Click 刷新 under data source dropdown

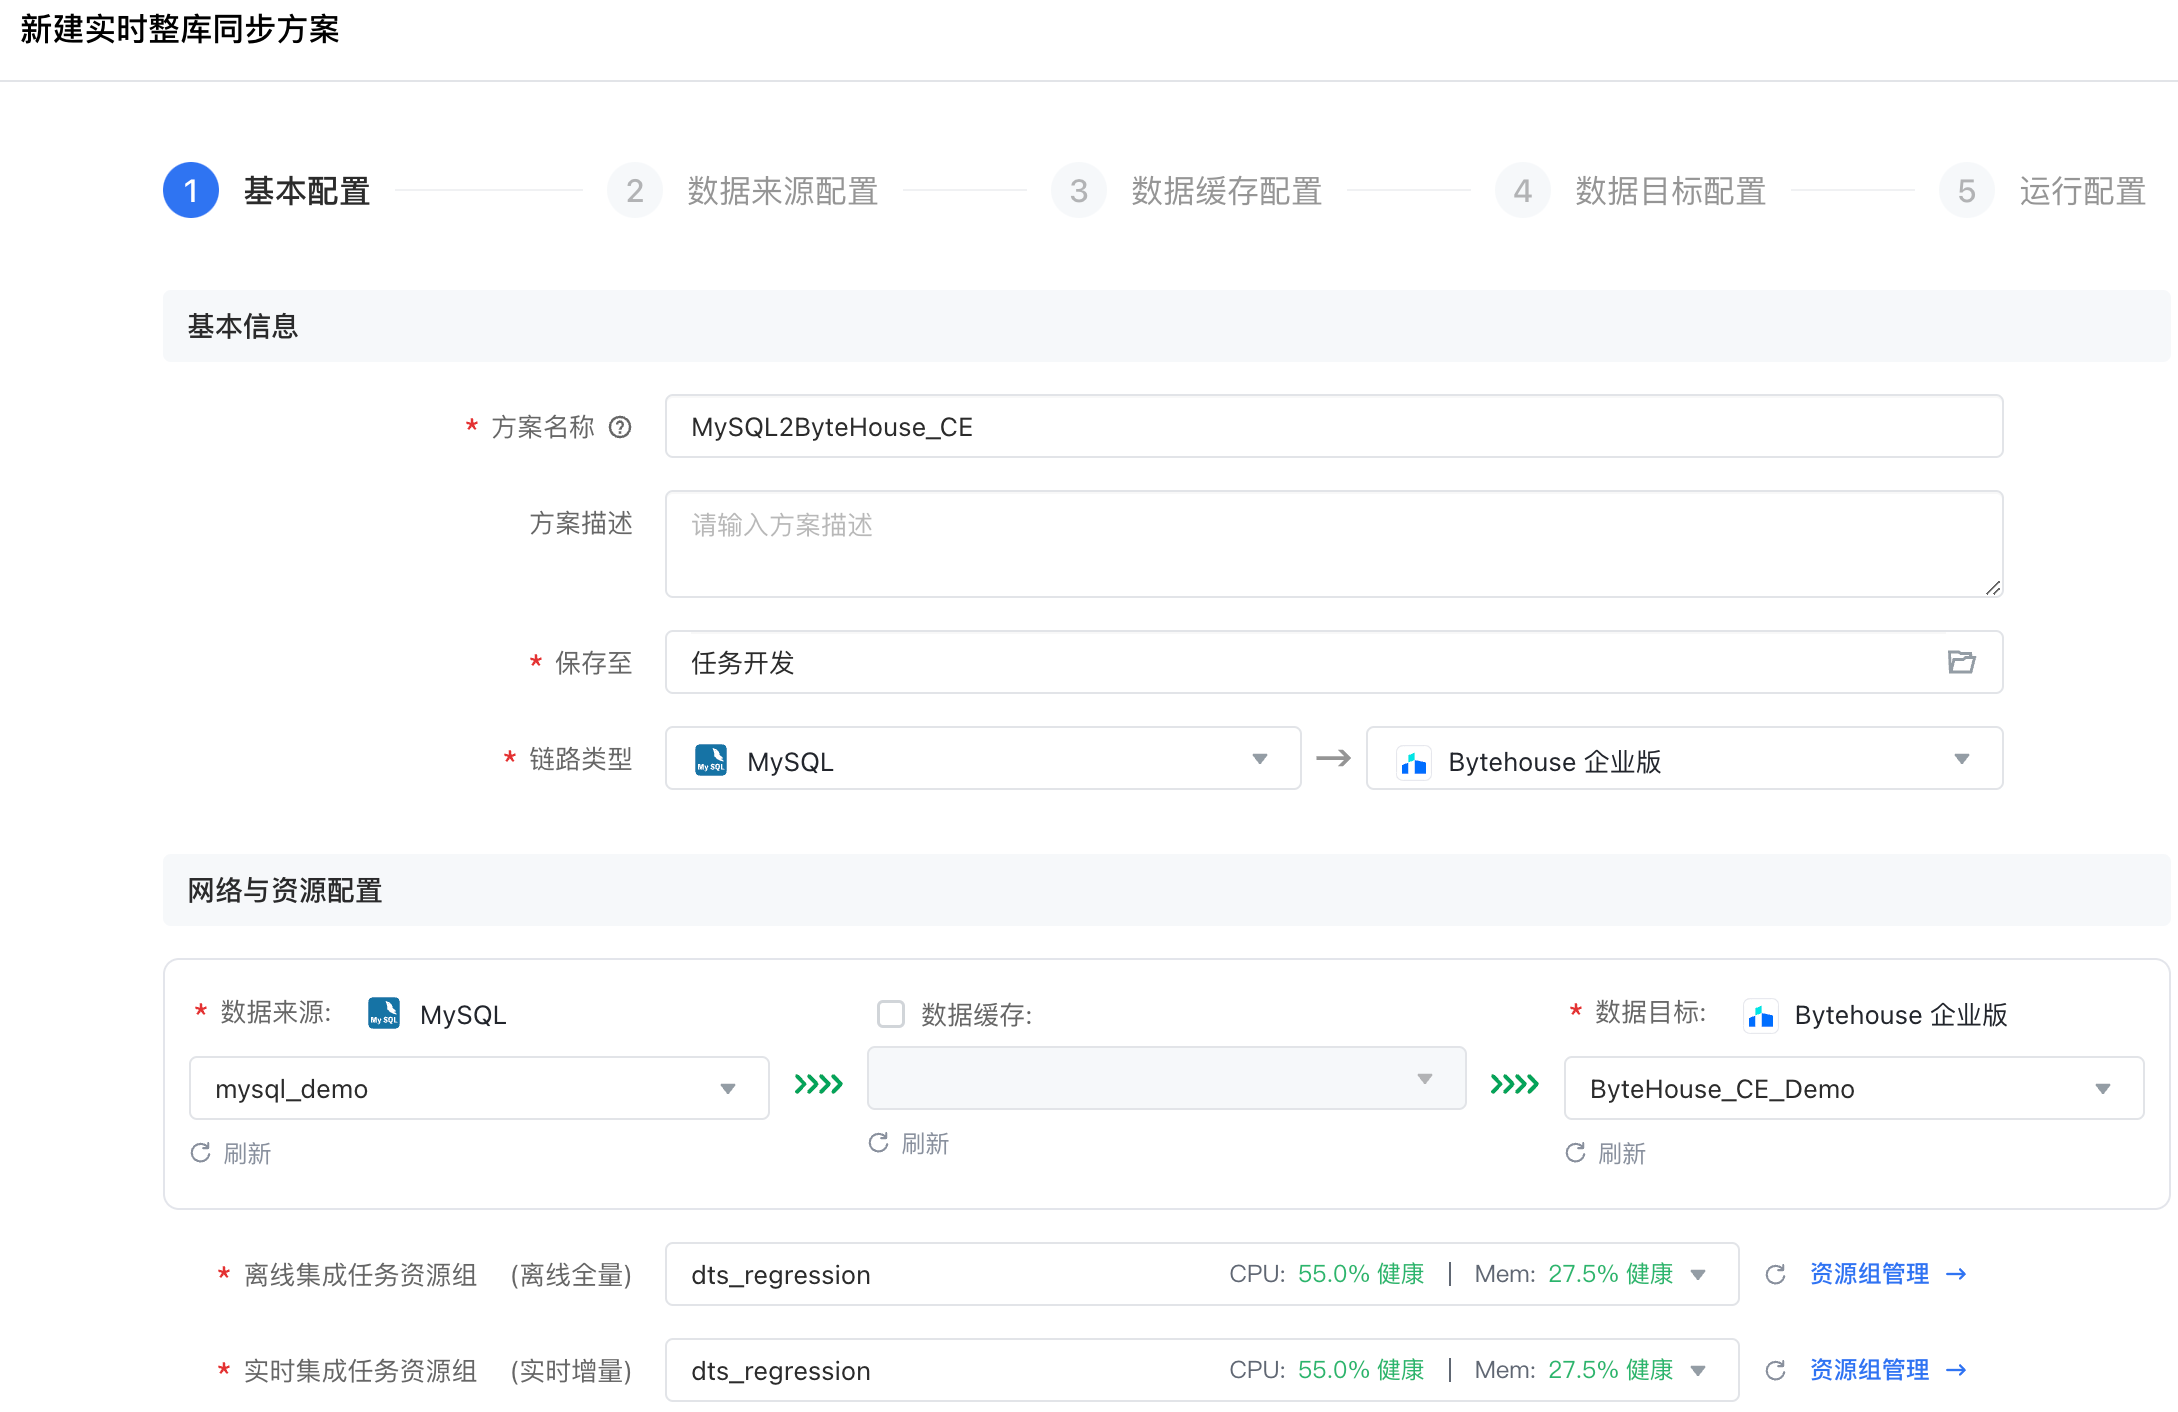pyautogui.click(x=247, y=1154)
